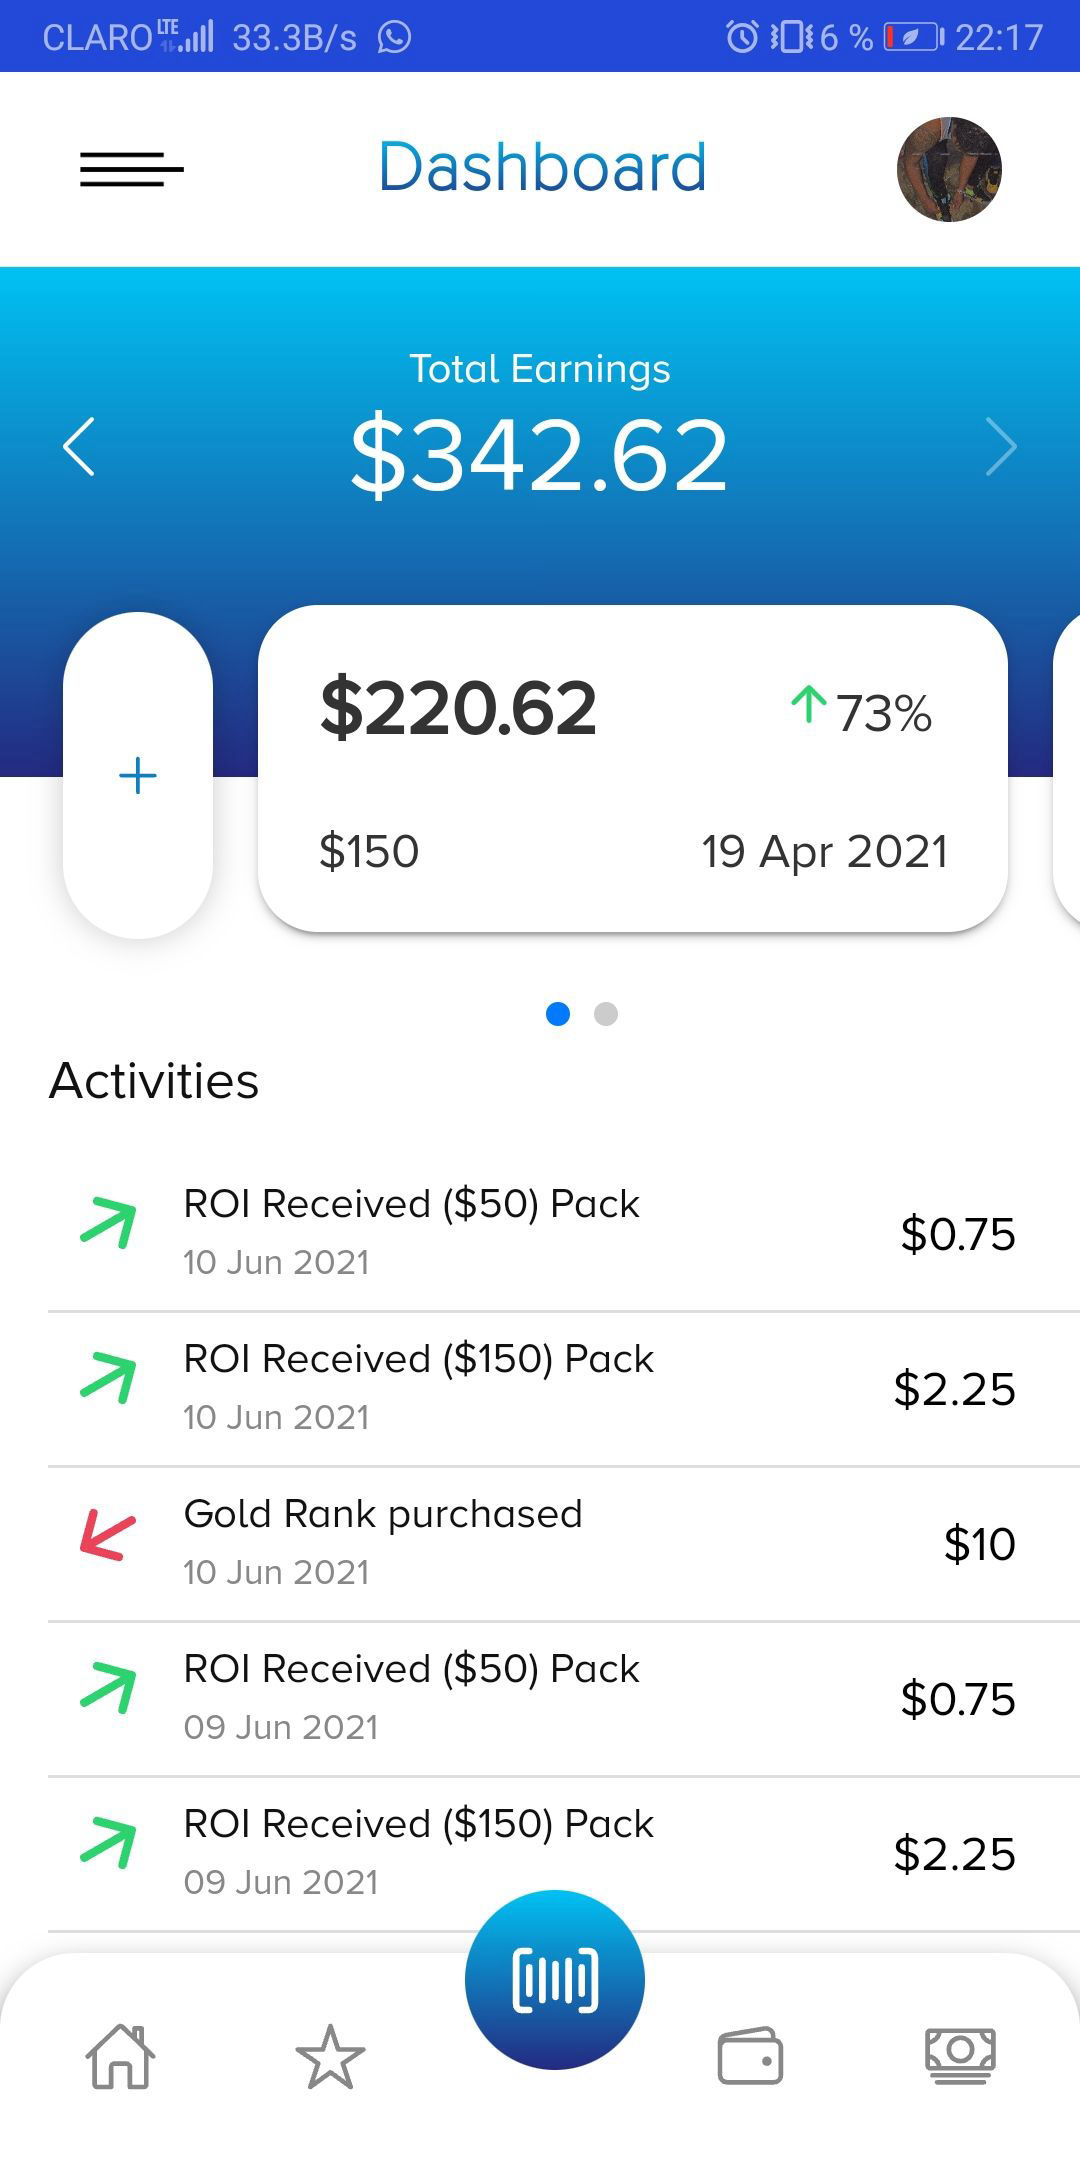The width and height of the screenshot is (1080, 2160).
Task: Tap the Total Earnings $342.62 amount
Action: click(x=540, y=456)
